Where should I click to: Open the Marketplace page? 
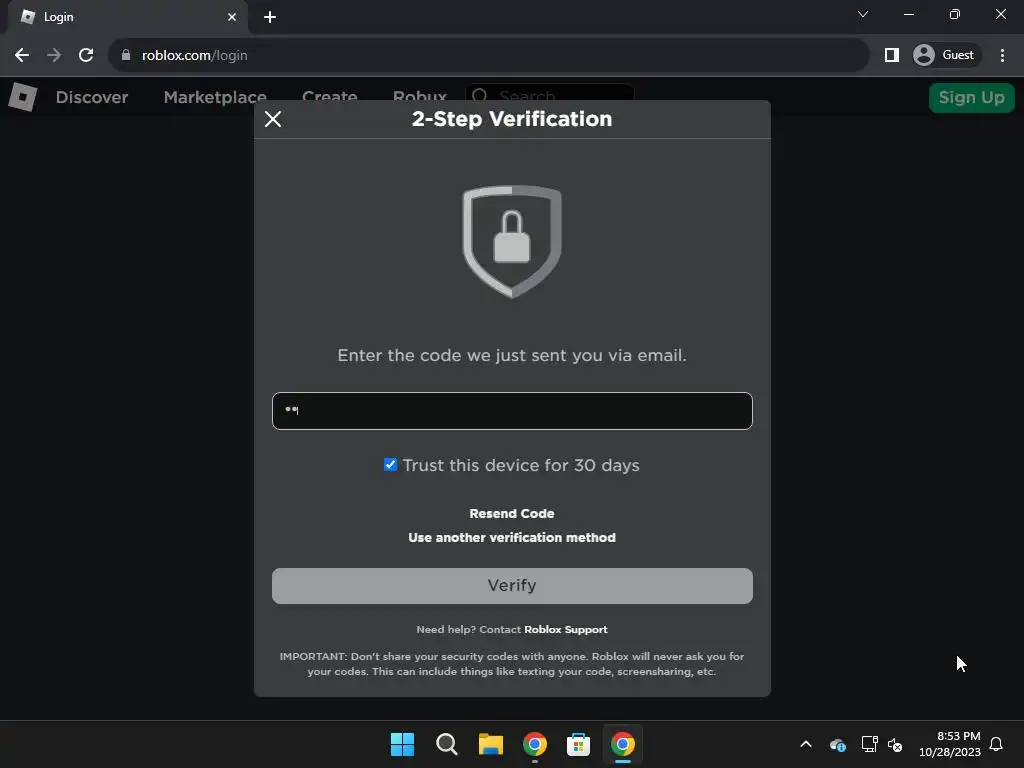[x=215, y=97]
